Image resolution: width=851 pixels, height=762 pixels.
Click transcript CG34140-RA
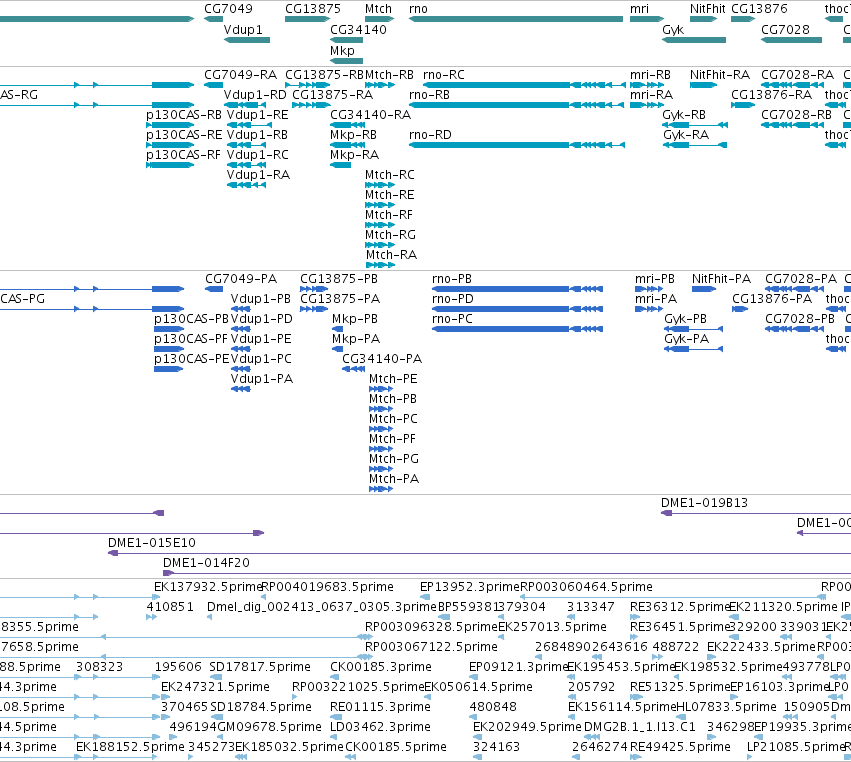pyautogui.click(x=371, y=115)
